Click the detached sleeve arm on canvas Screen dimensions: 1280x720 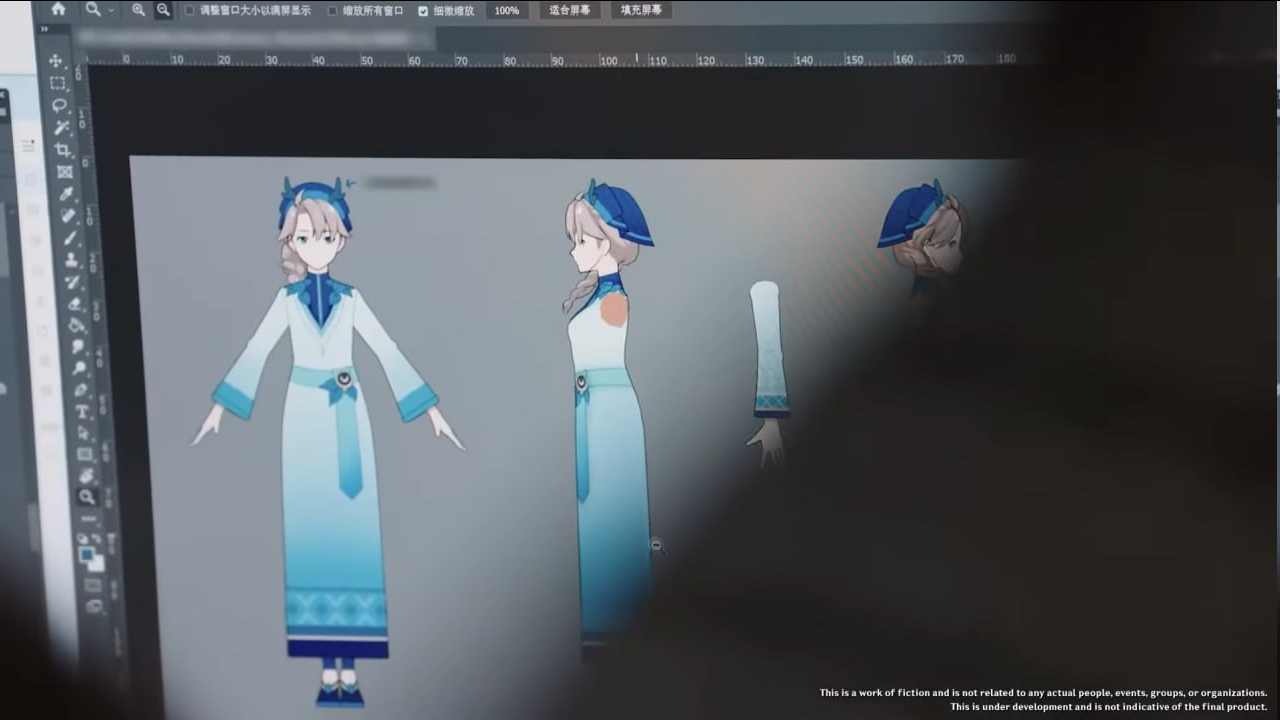point(768,372)
